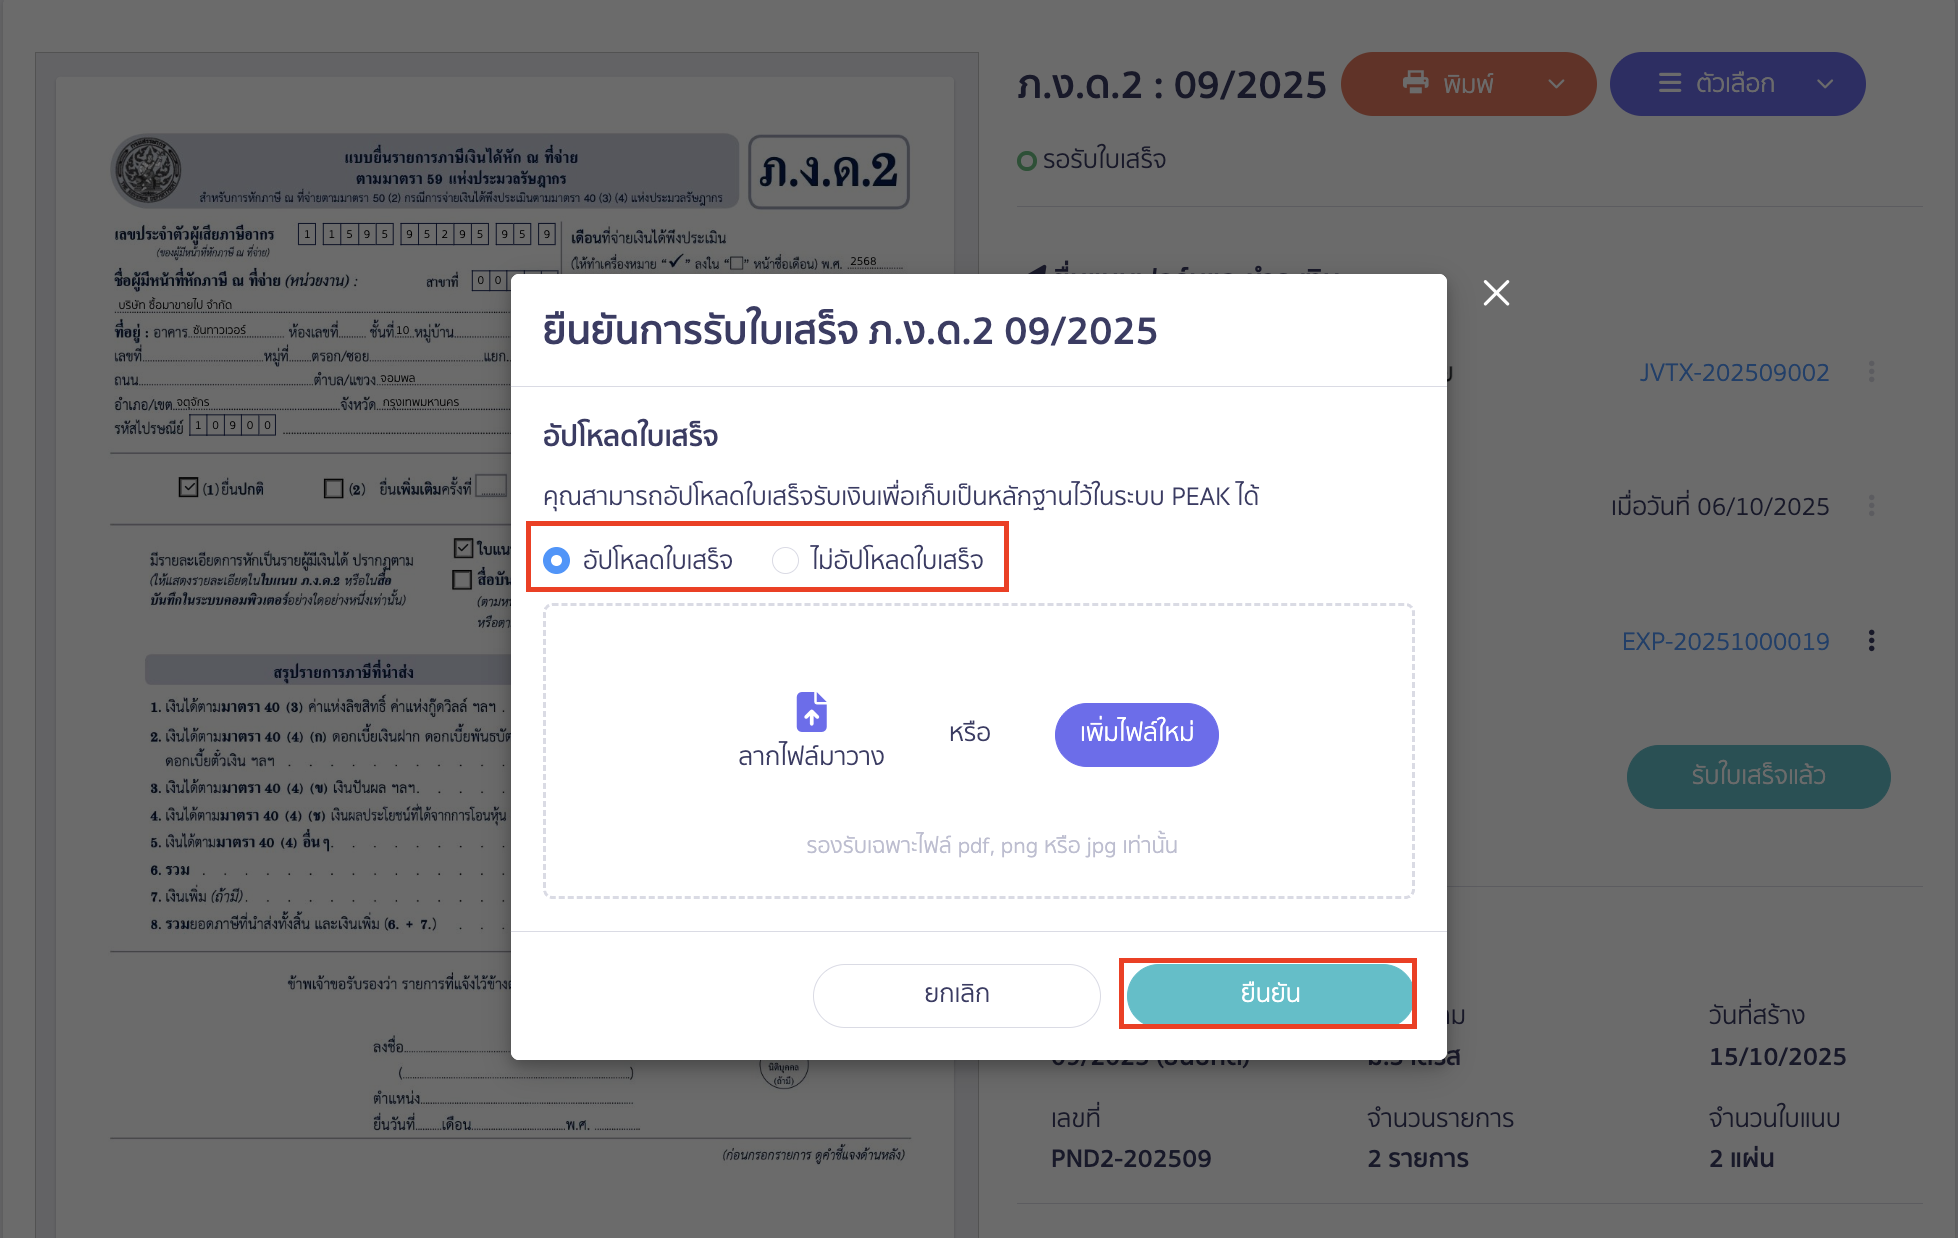The width and height of the screenshot is (1958, 1238).
Task: Cancel the dialog using ยกเลิก
Action: tap(955, 994)
